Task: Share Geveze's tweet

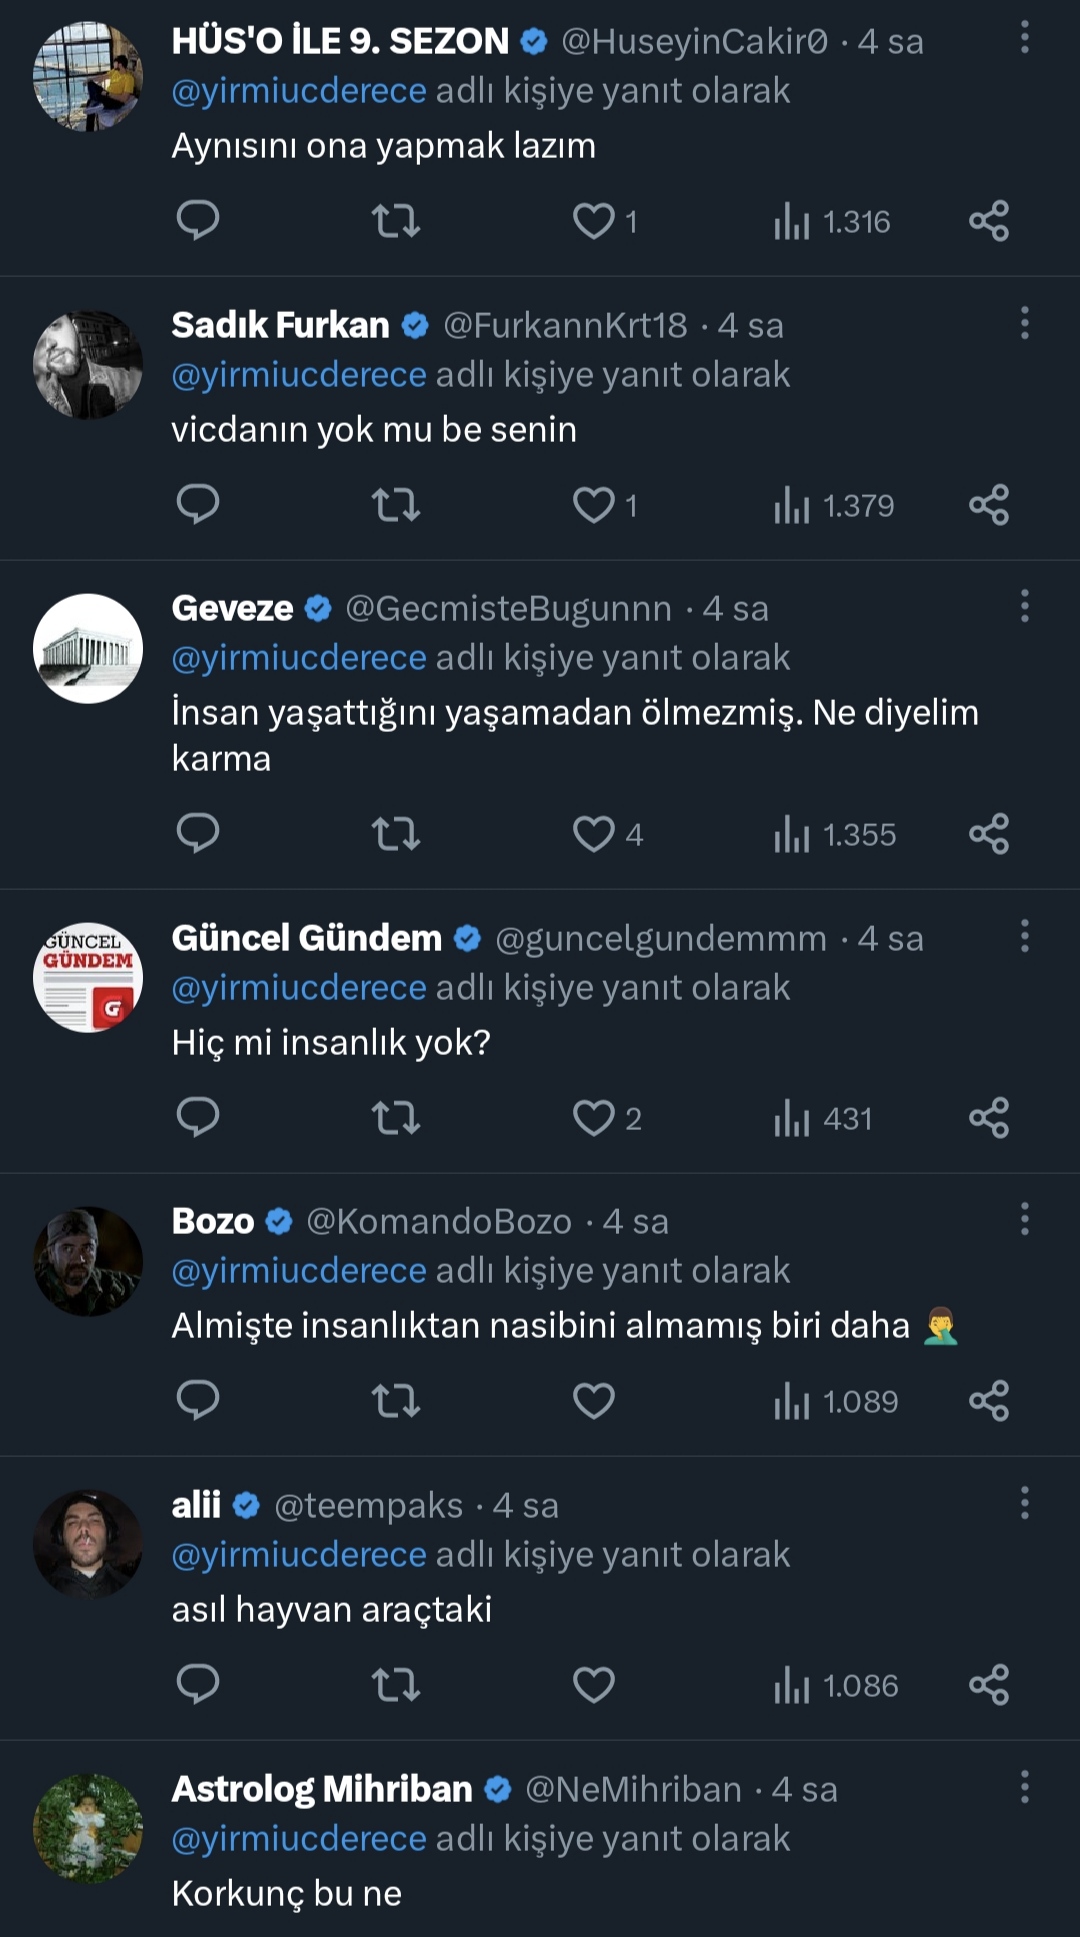Action: click(x=988, y=833)
